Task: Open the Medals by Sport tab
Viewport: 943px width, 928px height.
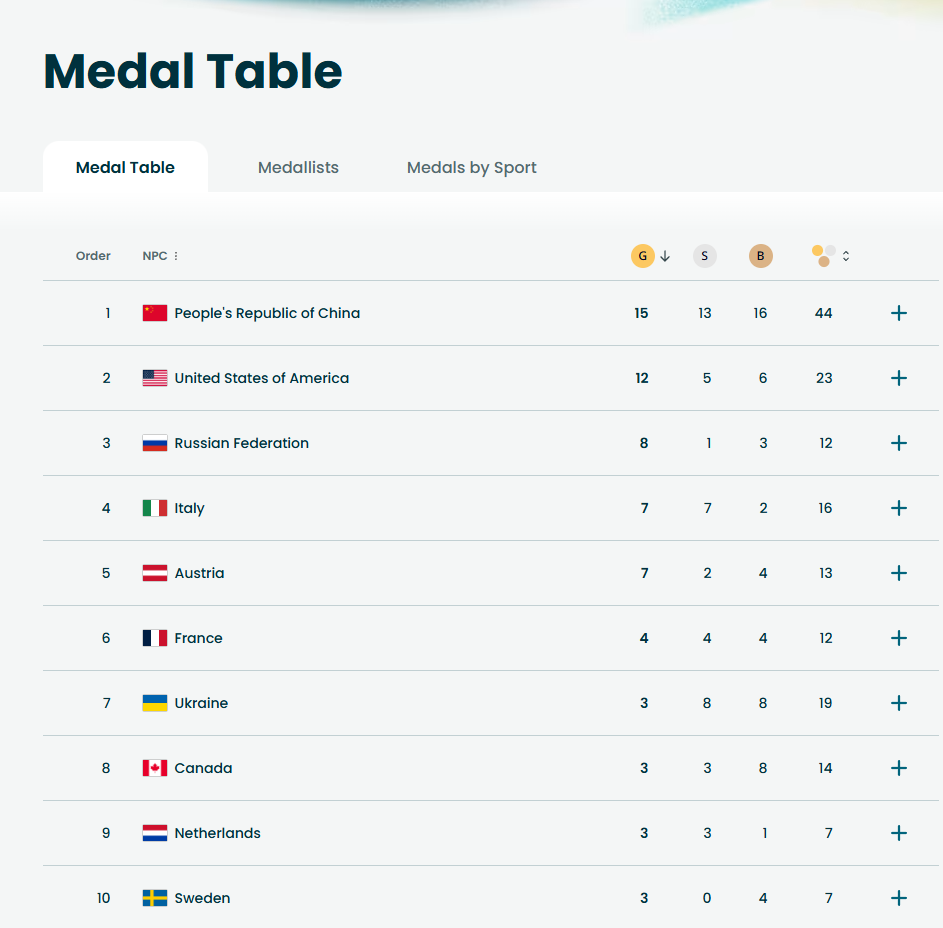Action: point(471,167)
